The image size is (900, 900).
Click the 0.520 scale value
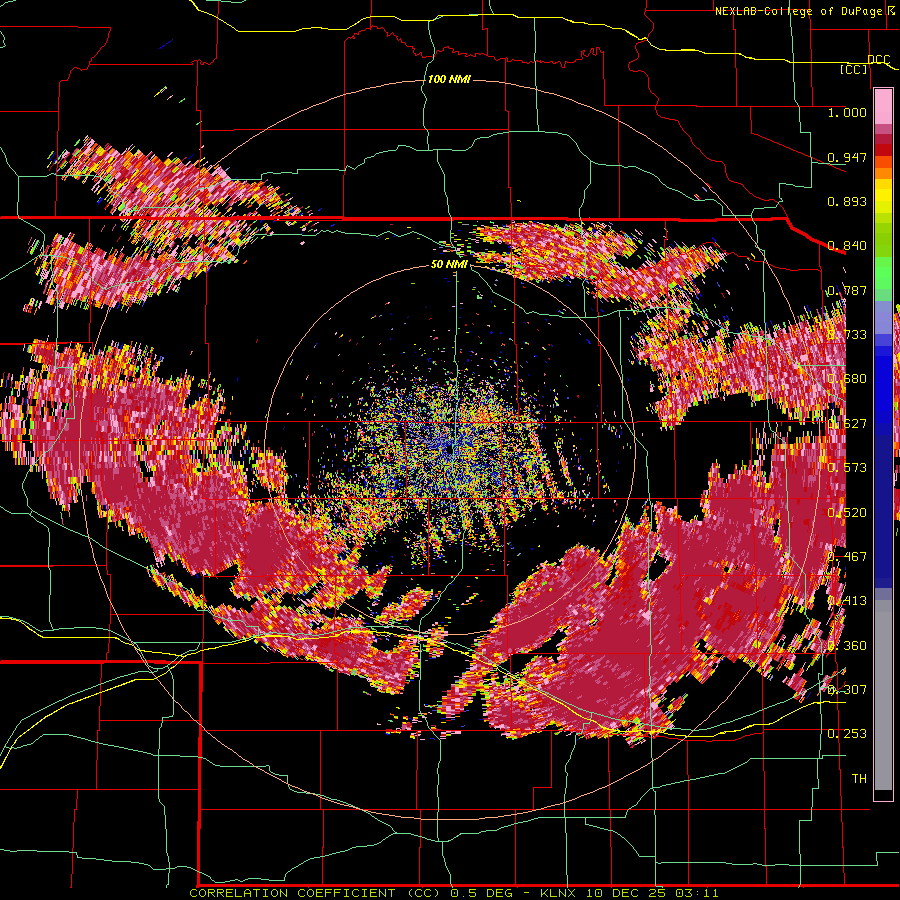[x=847, y=512]
